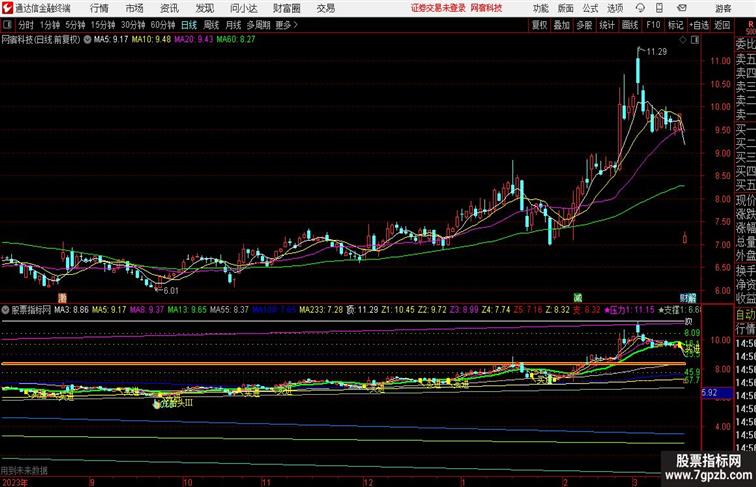
Task: Open the F10 company info button
Action: pos(653,25)
